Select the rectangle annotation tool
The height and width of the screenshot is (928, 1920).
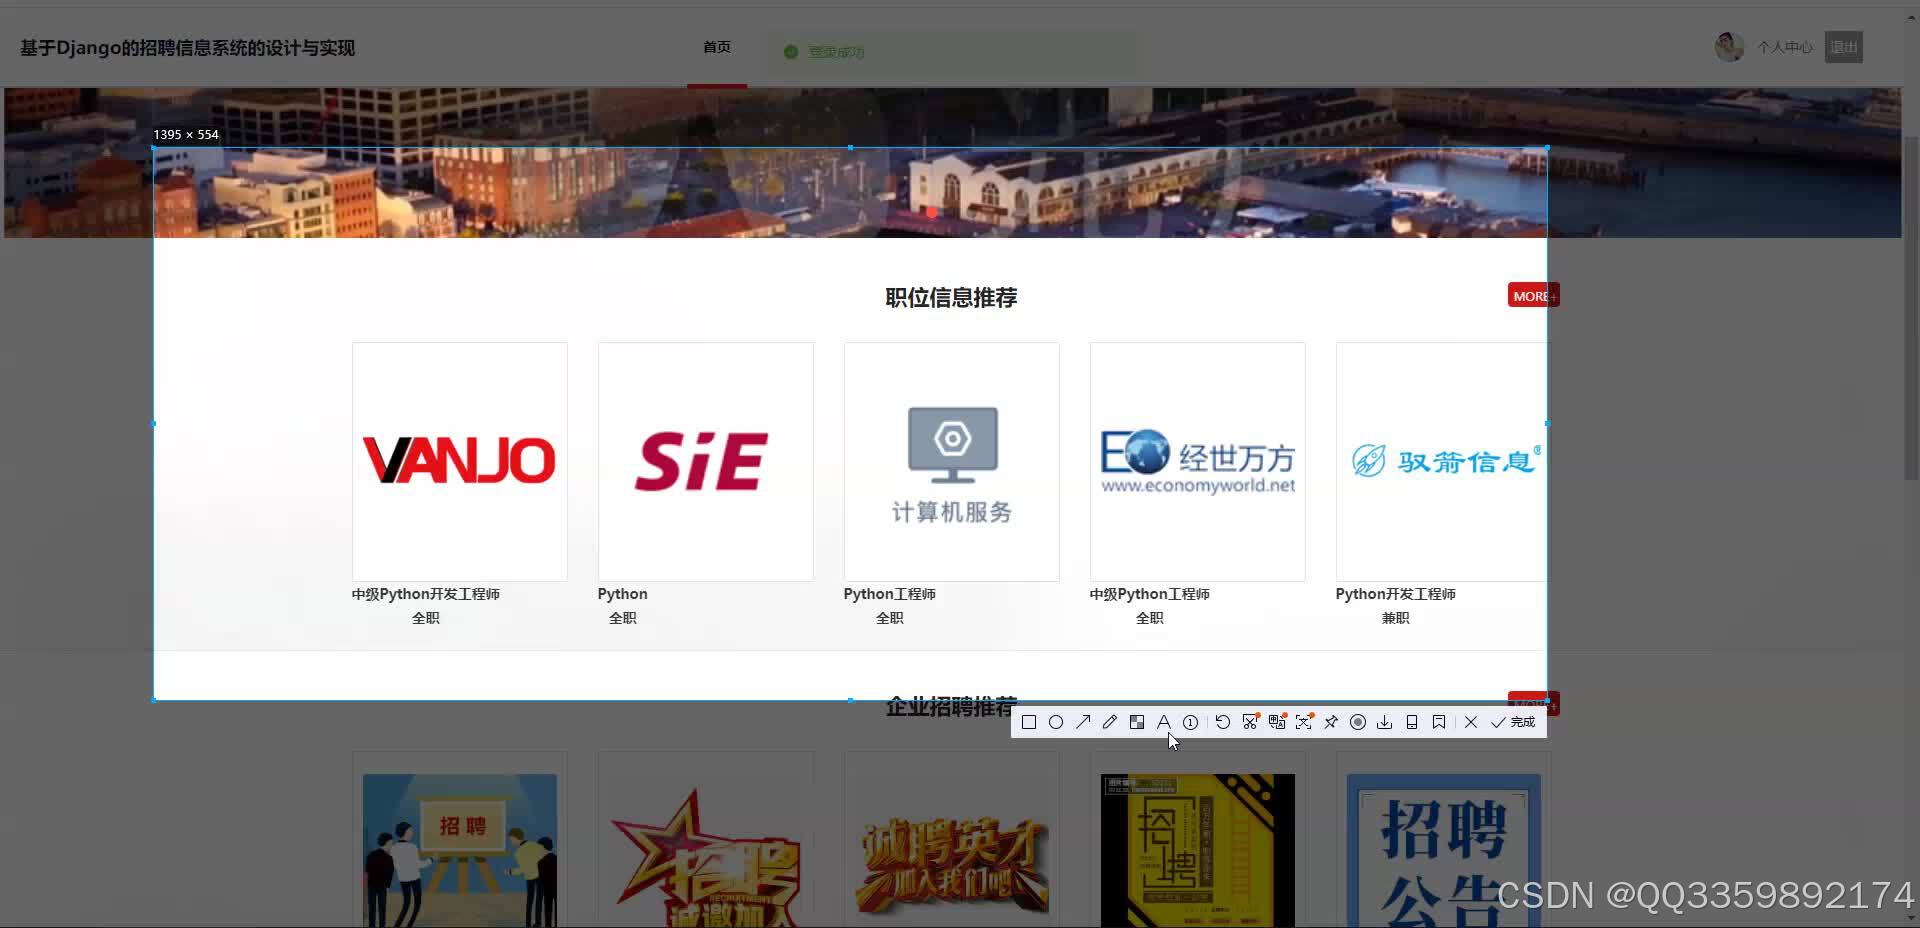click(x=1029, y=722)
